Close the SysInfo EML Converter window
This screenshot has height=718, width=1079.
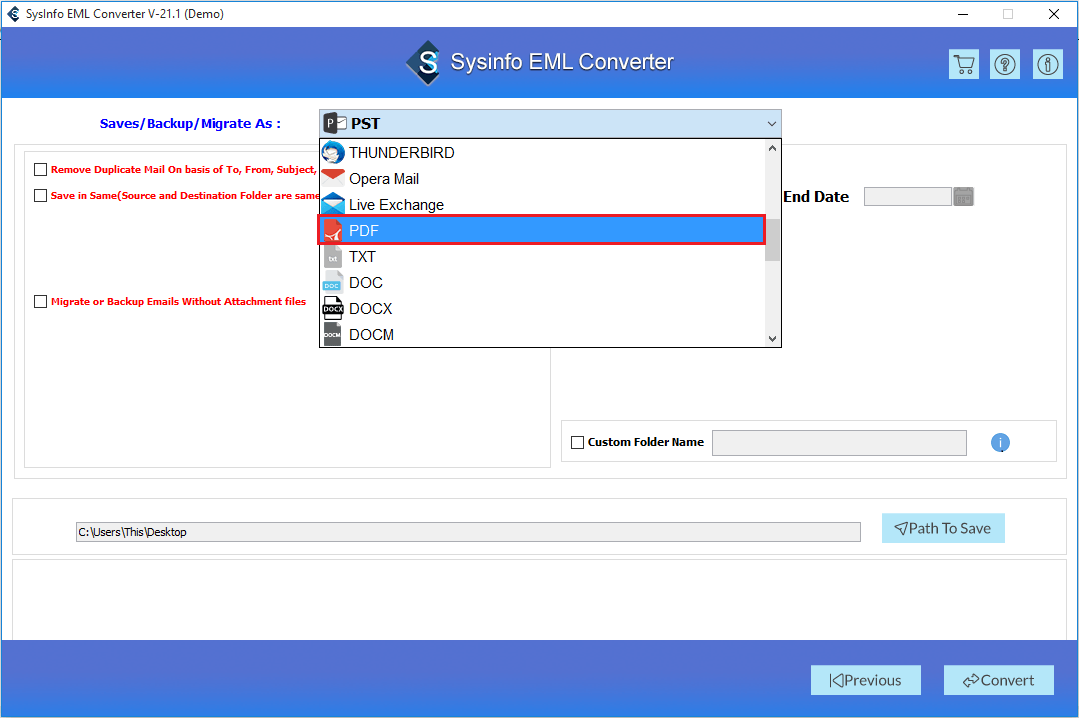[x=1053, y=14]
